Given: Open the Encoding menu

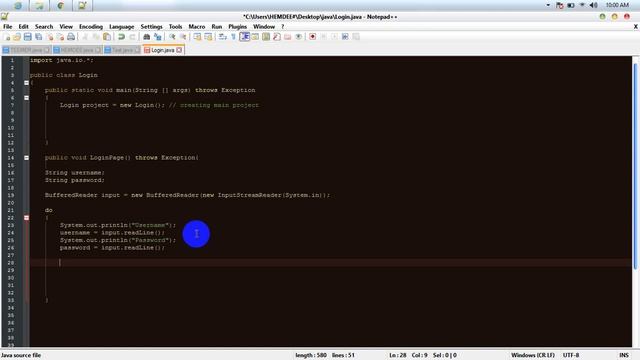Looking at the screenshot, I should (x=91, y=27).
